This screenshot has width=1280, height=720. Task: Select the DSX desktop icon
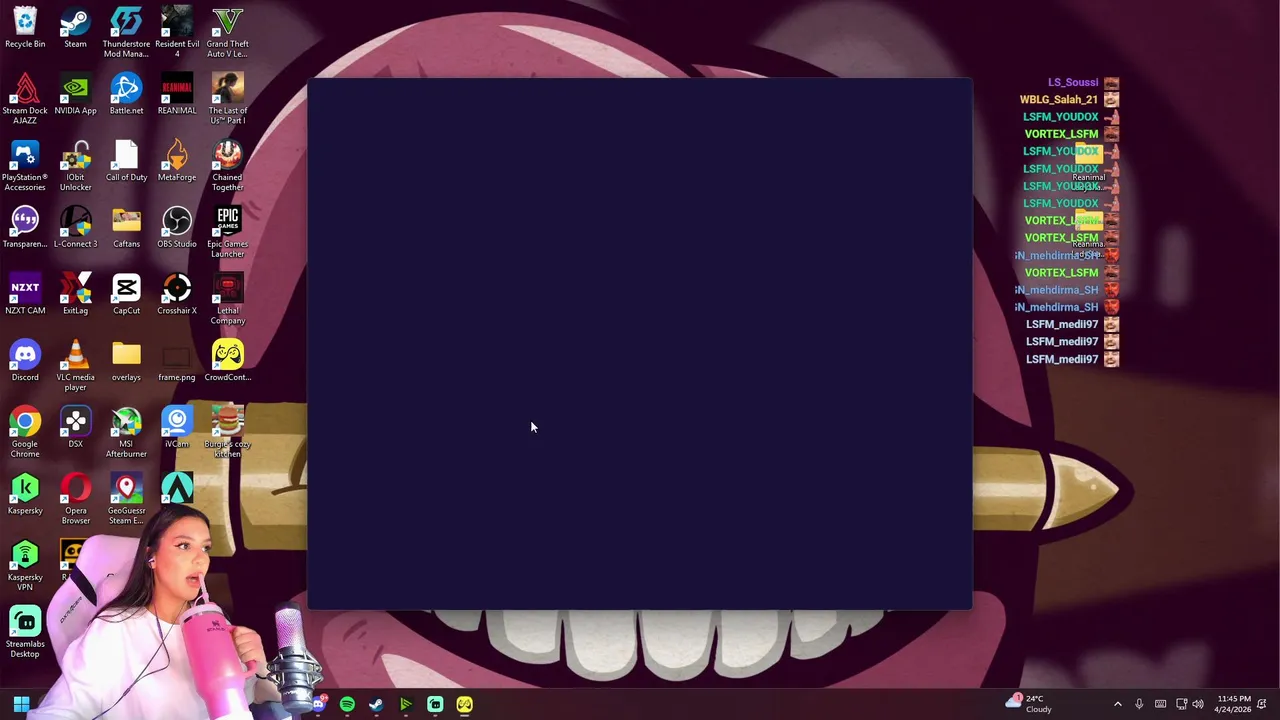coord(75,429)
